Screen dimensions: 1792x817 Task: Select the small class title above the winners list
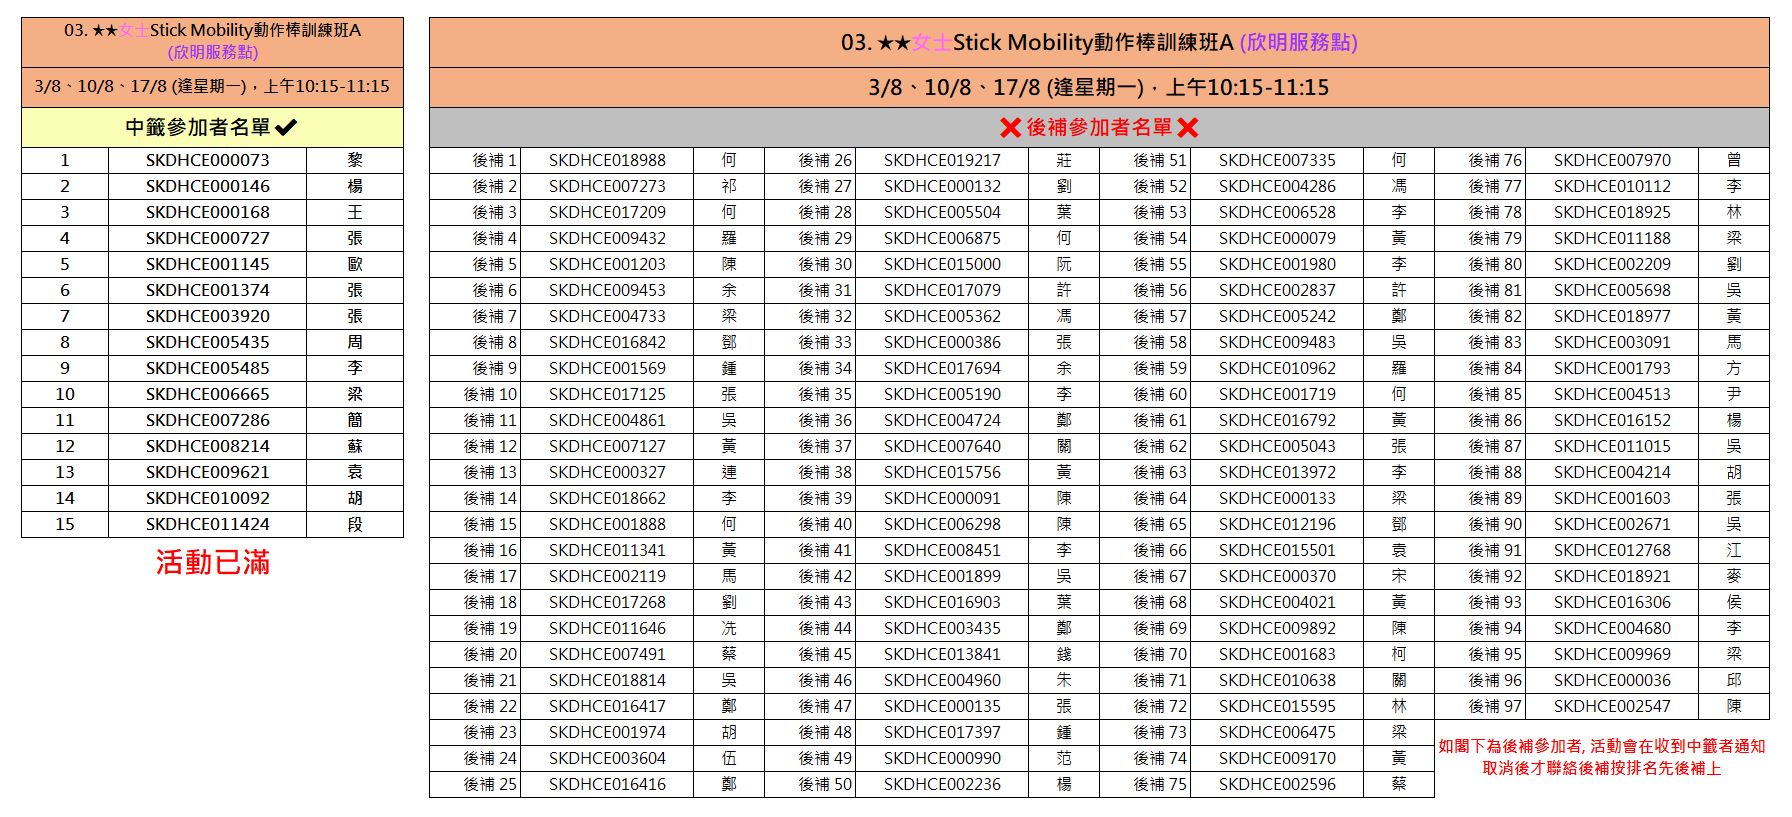click(x=212, y=41)
